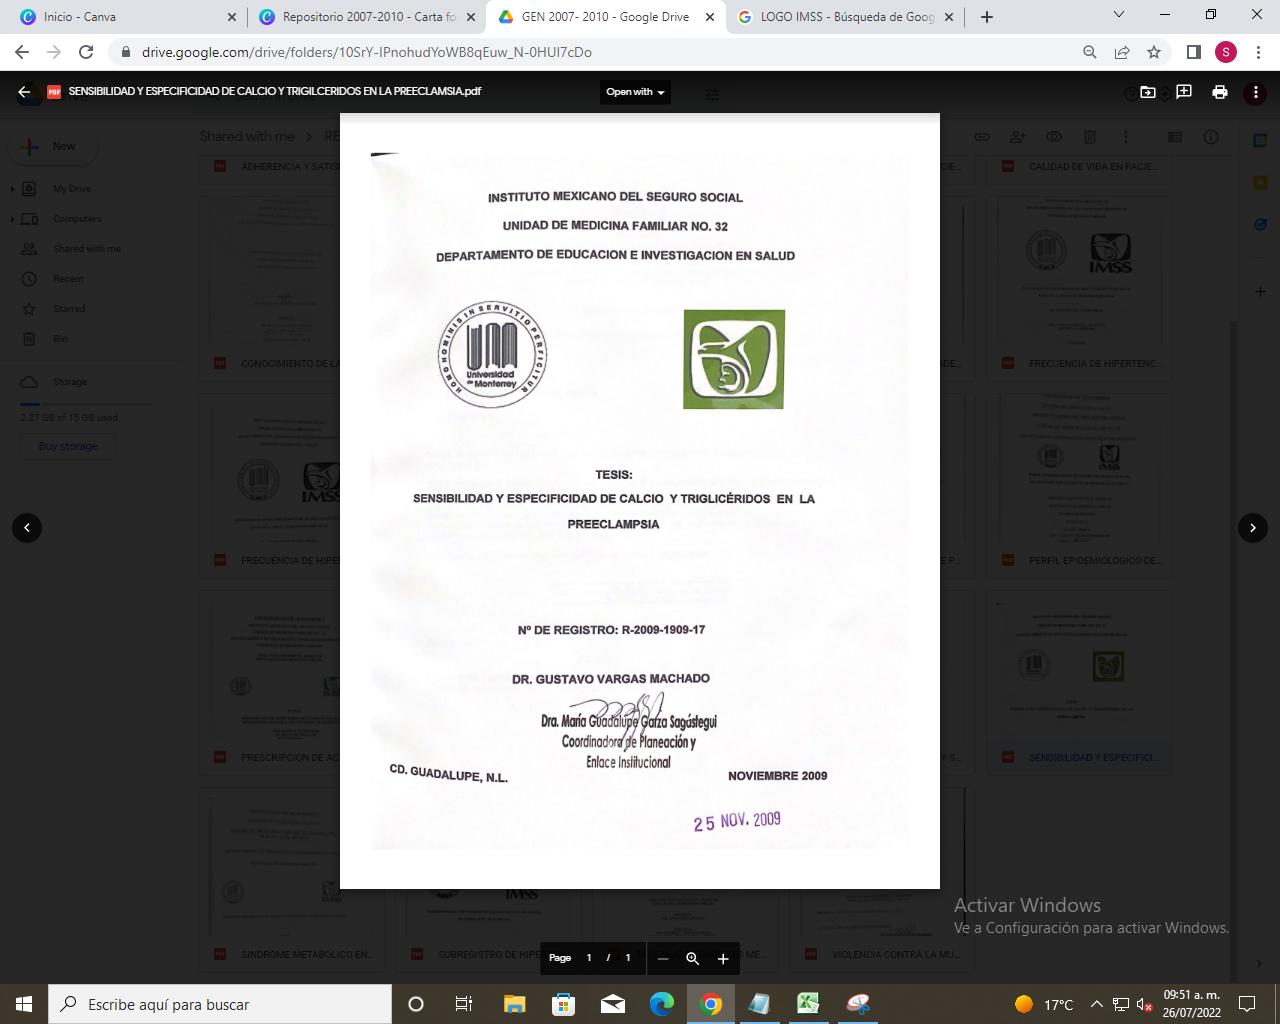Close the 'LOGO IMSS' tab
The height and width of the screenshot is (1024, 1280).
949,17
